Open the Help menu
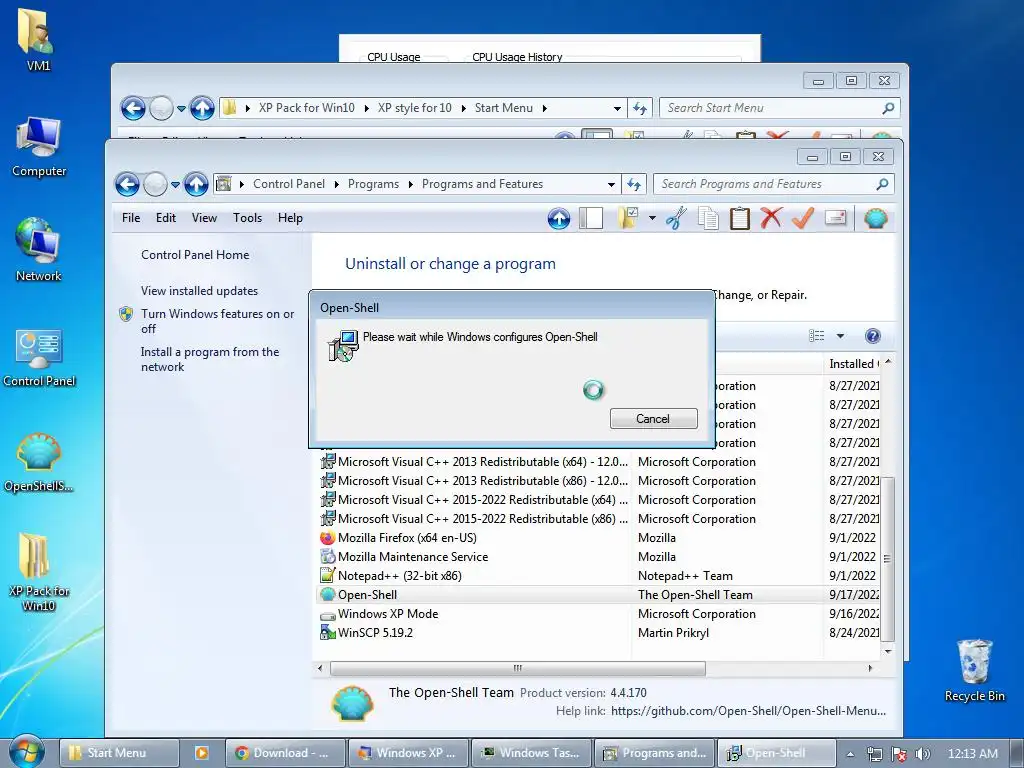 point(290,218)
